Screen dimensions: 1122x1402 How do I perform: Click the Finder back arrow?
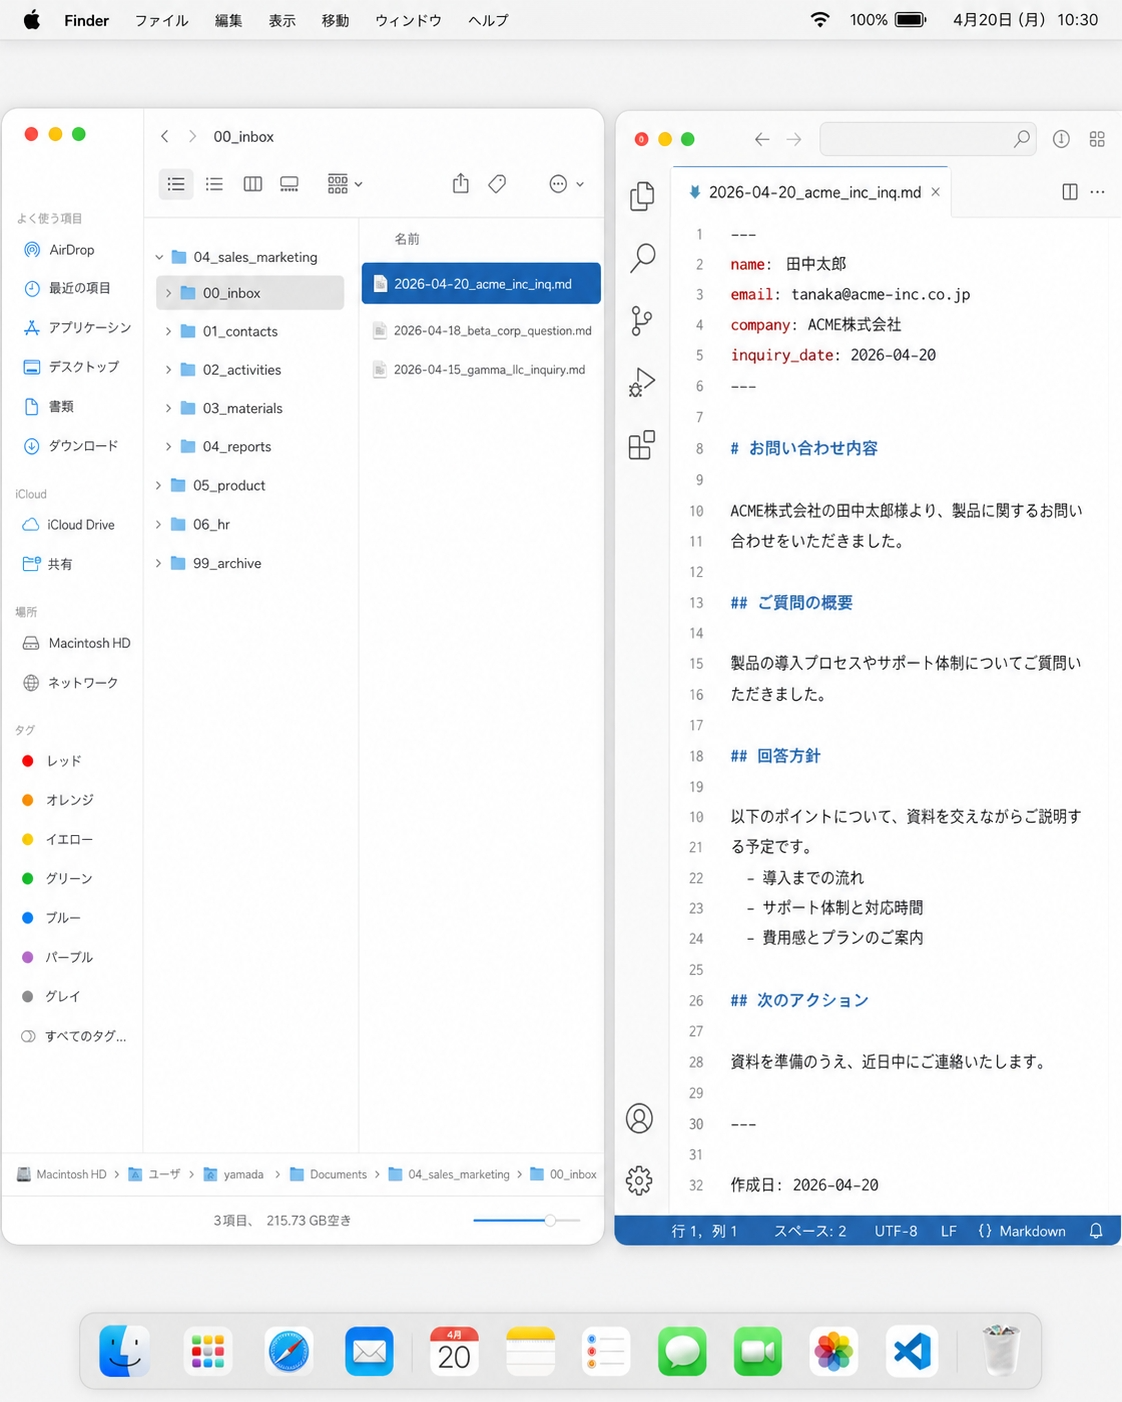[165, 136]
